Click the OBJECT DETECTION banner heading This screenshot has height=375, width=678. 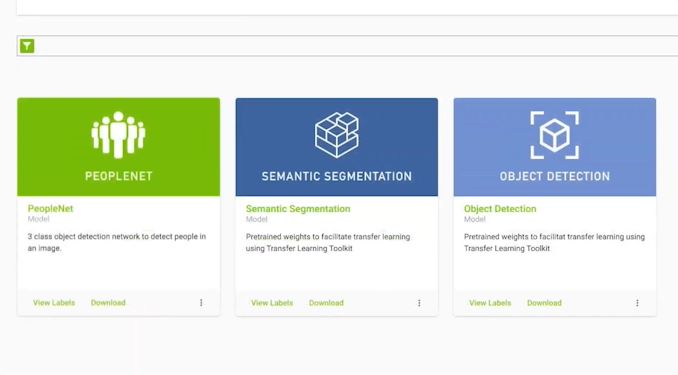[555, 176]
